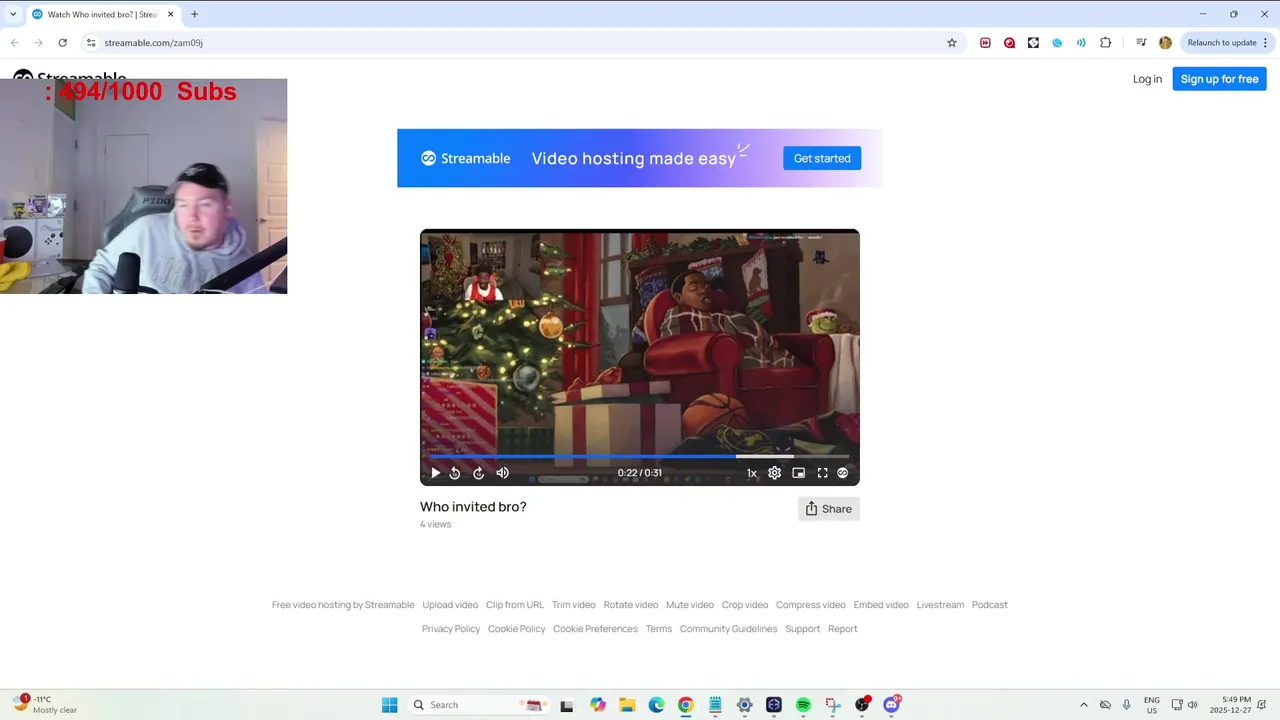1280x720 pixels.
Task: Toggle picture-in-picture mode on the player
Action: coord(798,473)
